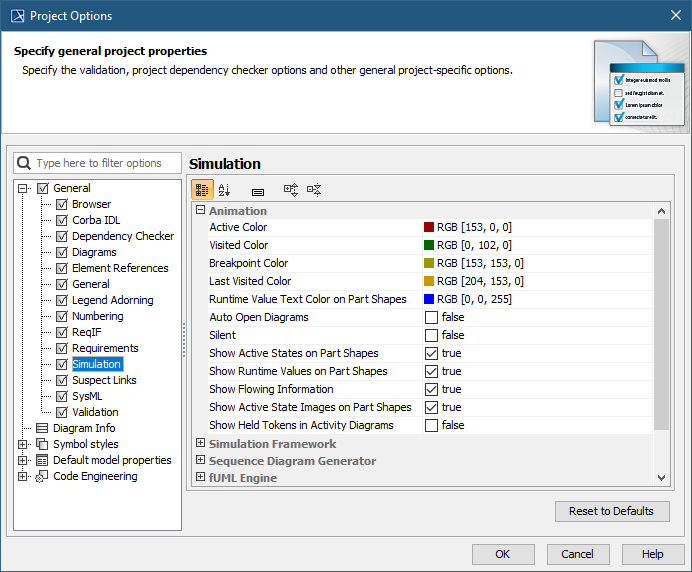The image size is (692, 572).
Task: Toggle the Silent checkbox
Action: (431, 335)
